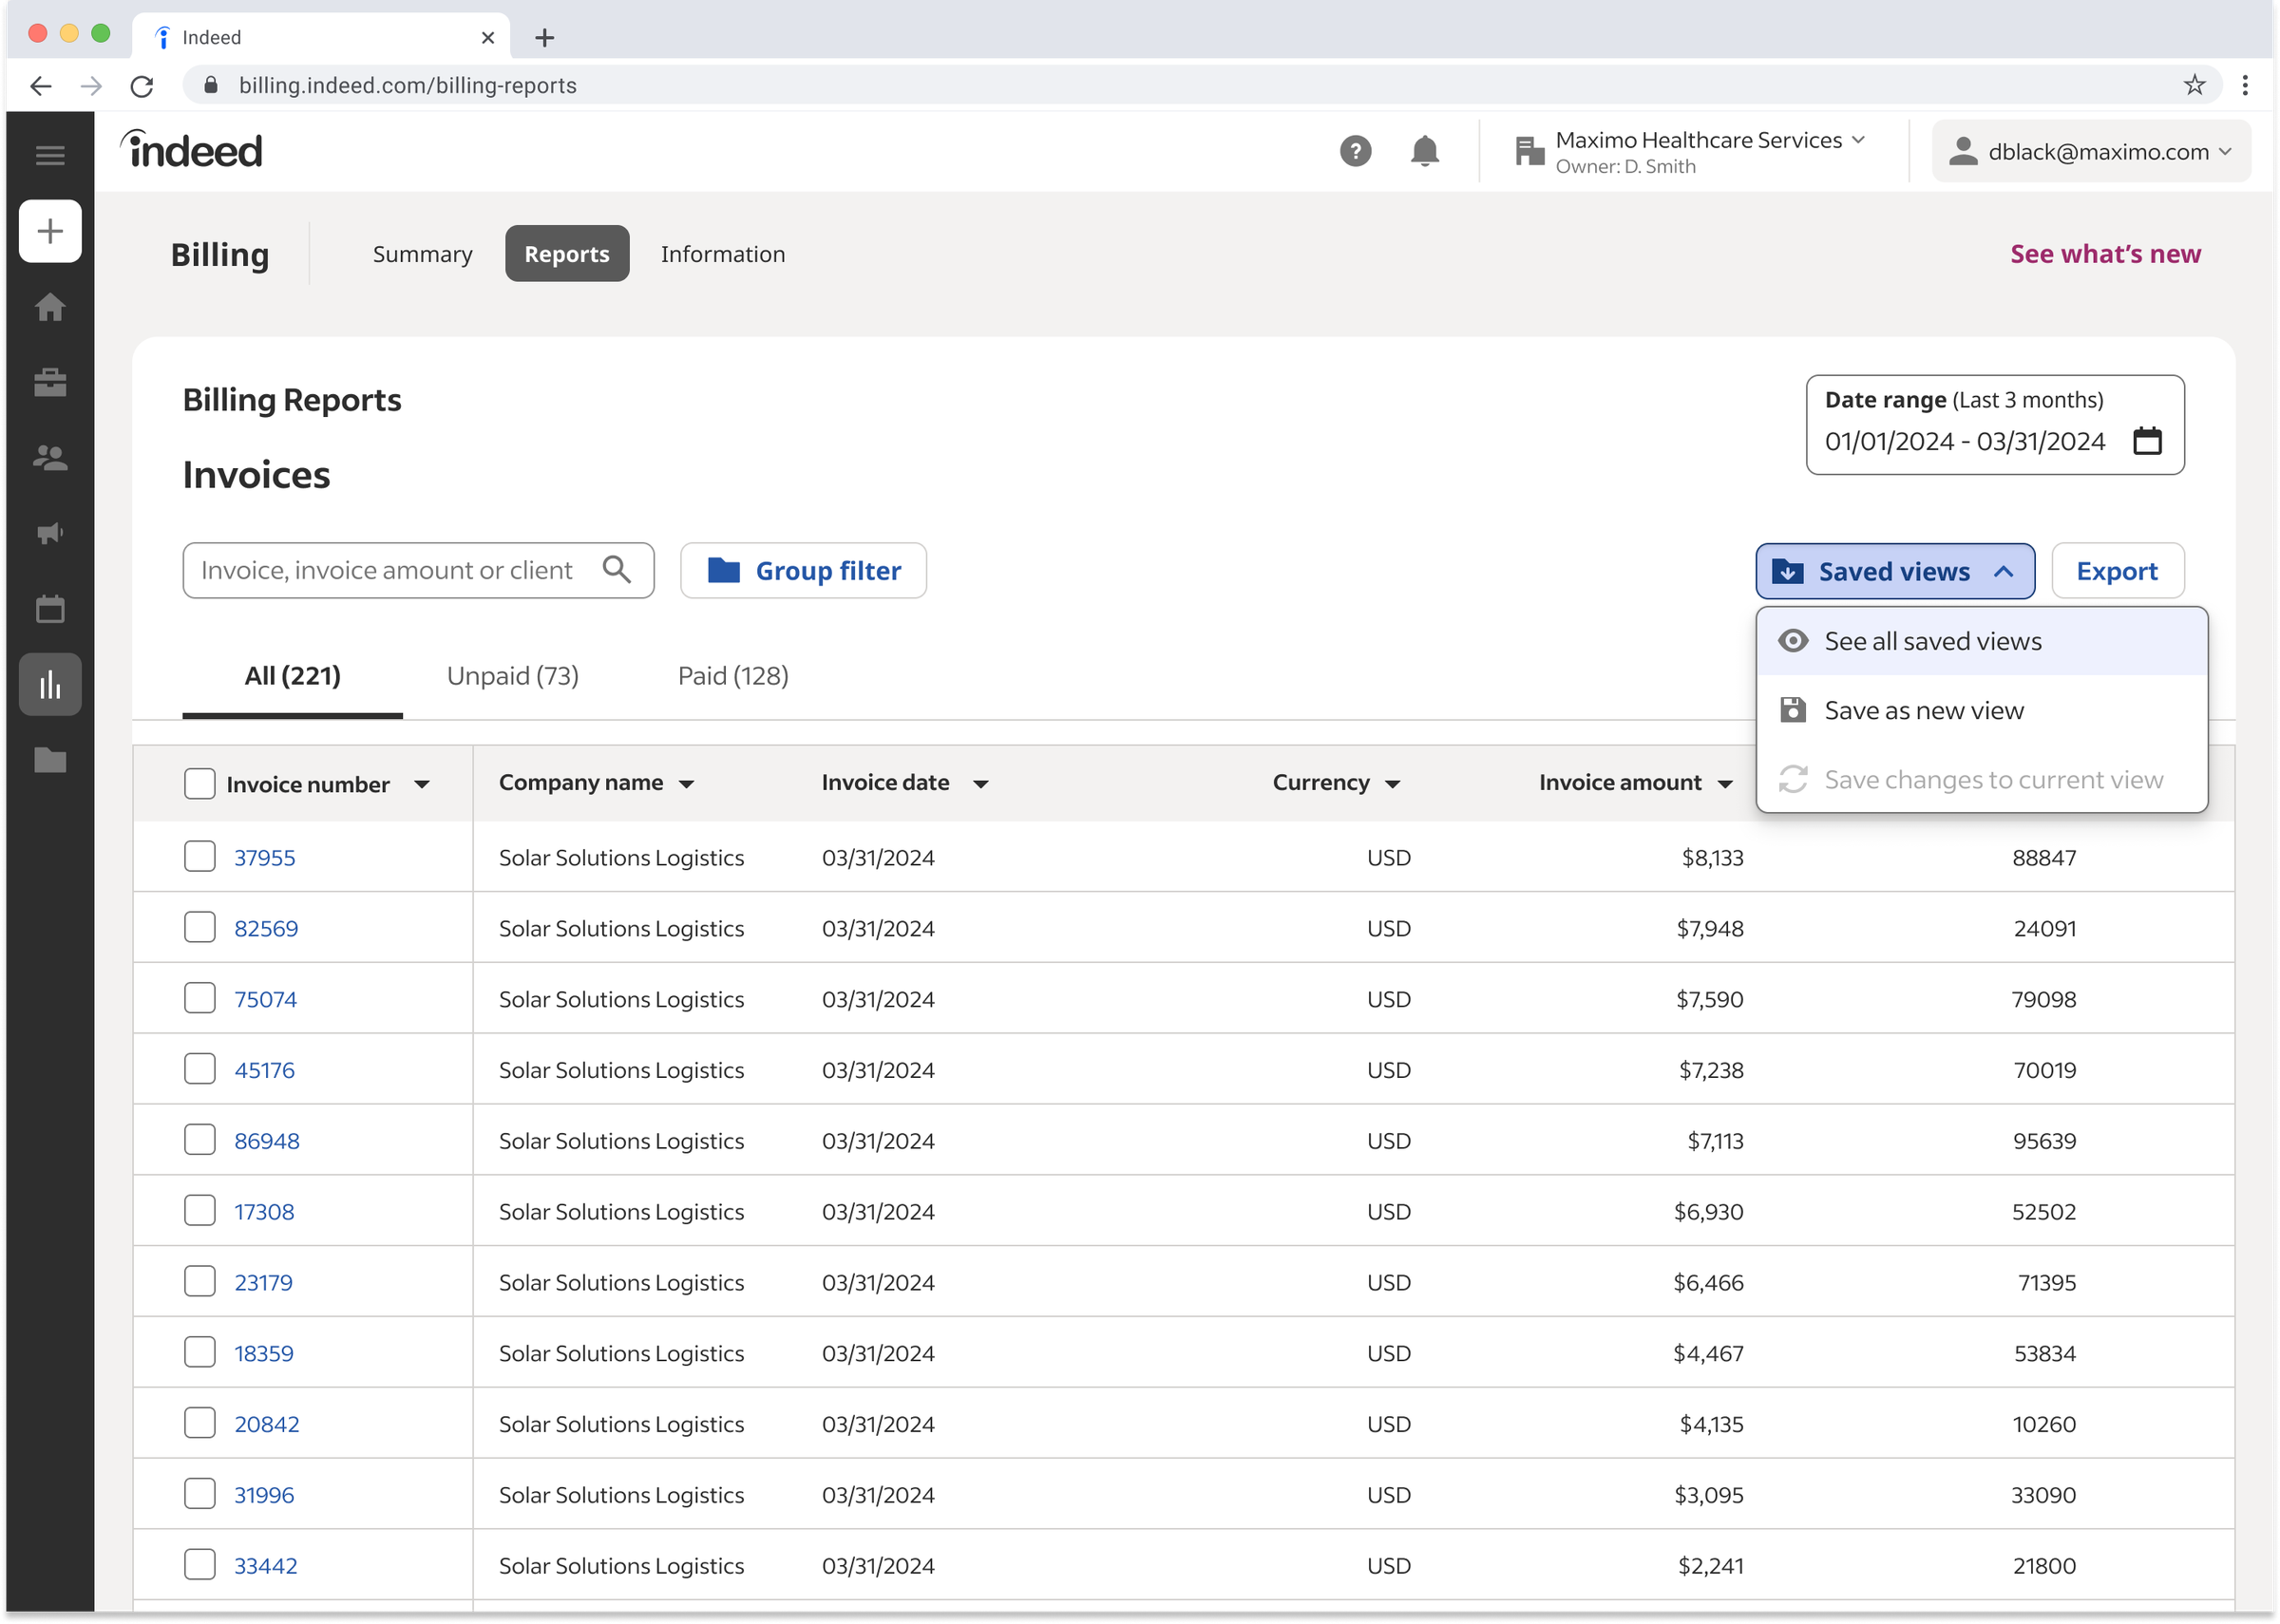Click the $8,133 invoice amount cell

coord(1712,857)
